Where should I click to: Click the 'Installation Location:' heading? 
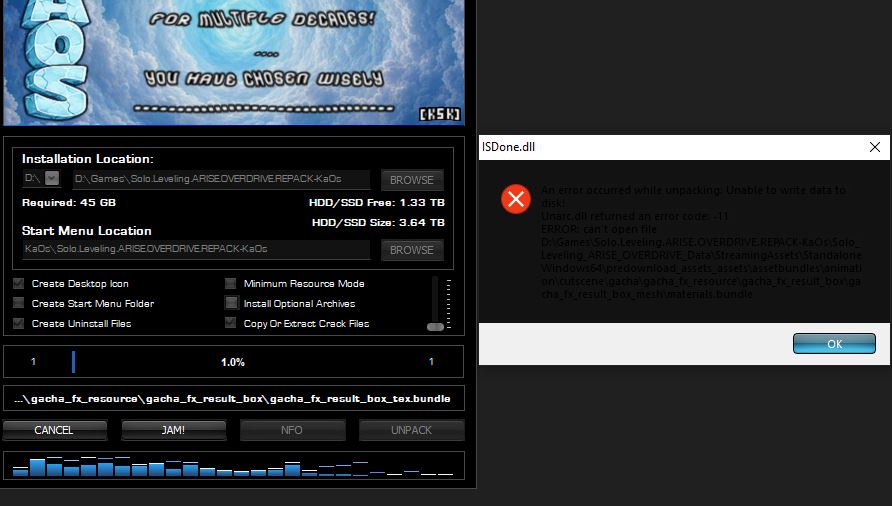tap(88, 159)
